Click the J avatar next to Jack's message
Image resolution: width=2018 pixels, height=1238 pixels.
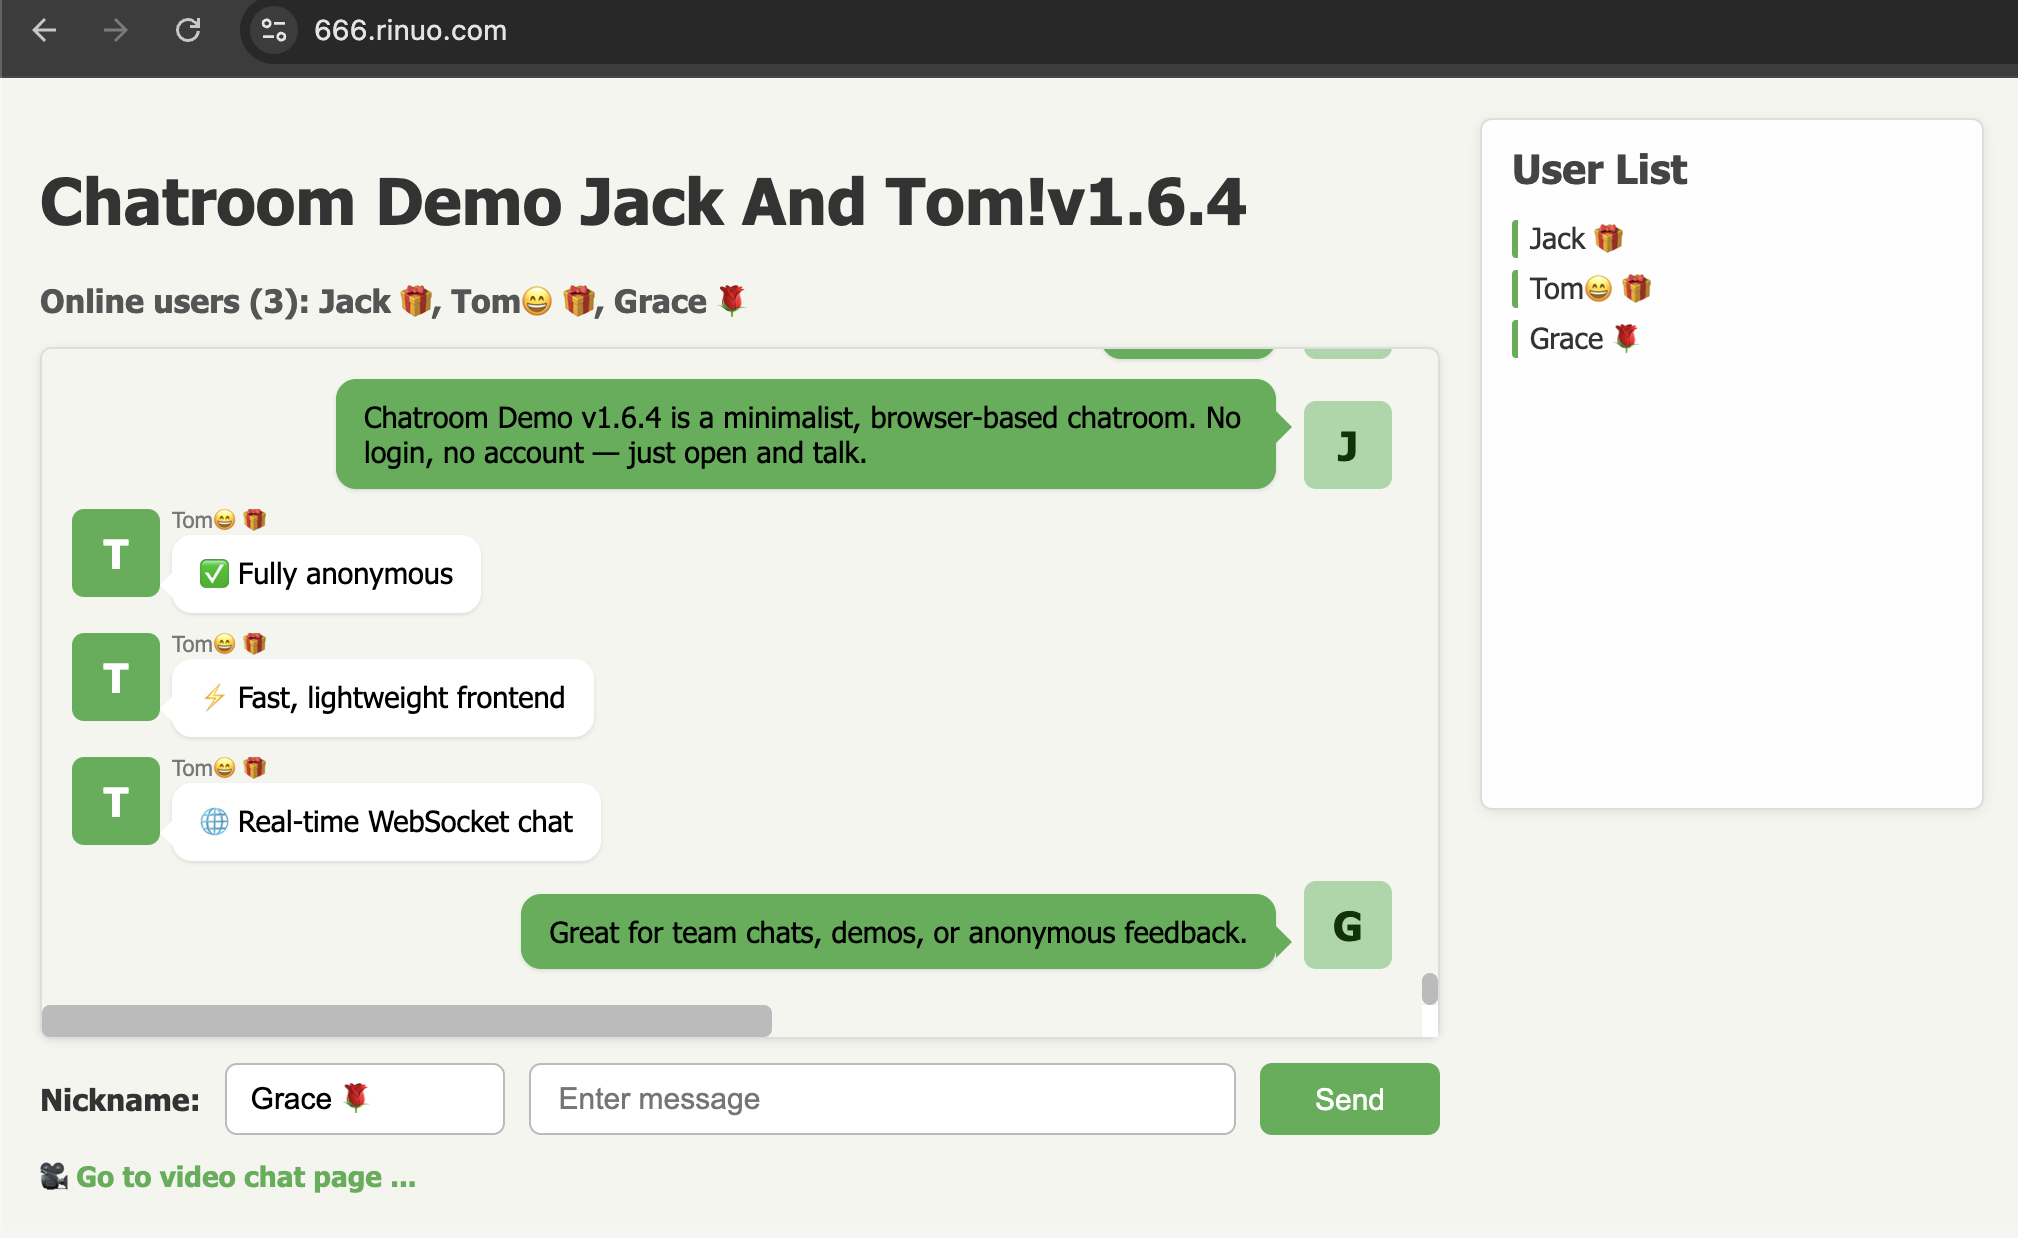pyautogui.click(x=1348, y=445)
